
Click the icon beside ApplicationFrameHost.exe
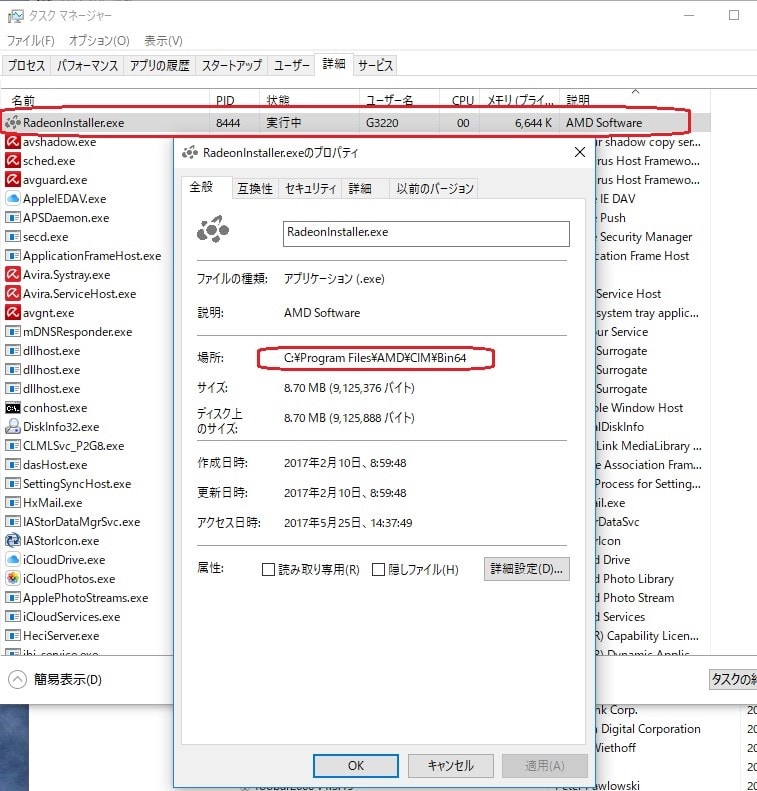pyautogui.click(x=13, y=256)
